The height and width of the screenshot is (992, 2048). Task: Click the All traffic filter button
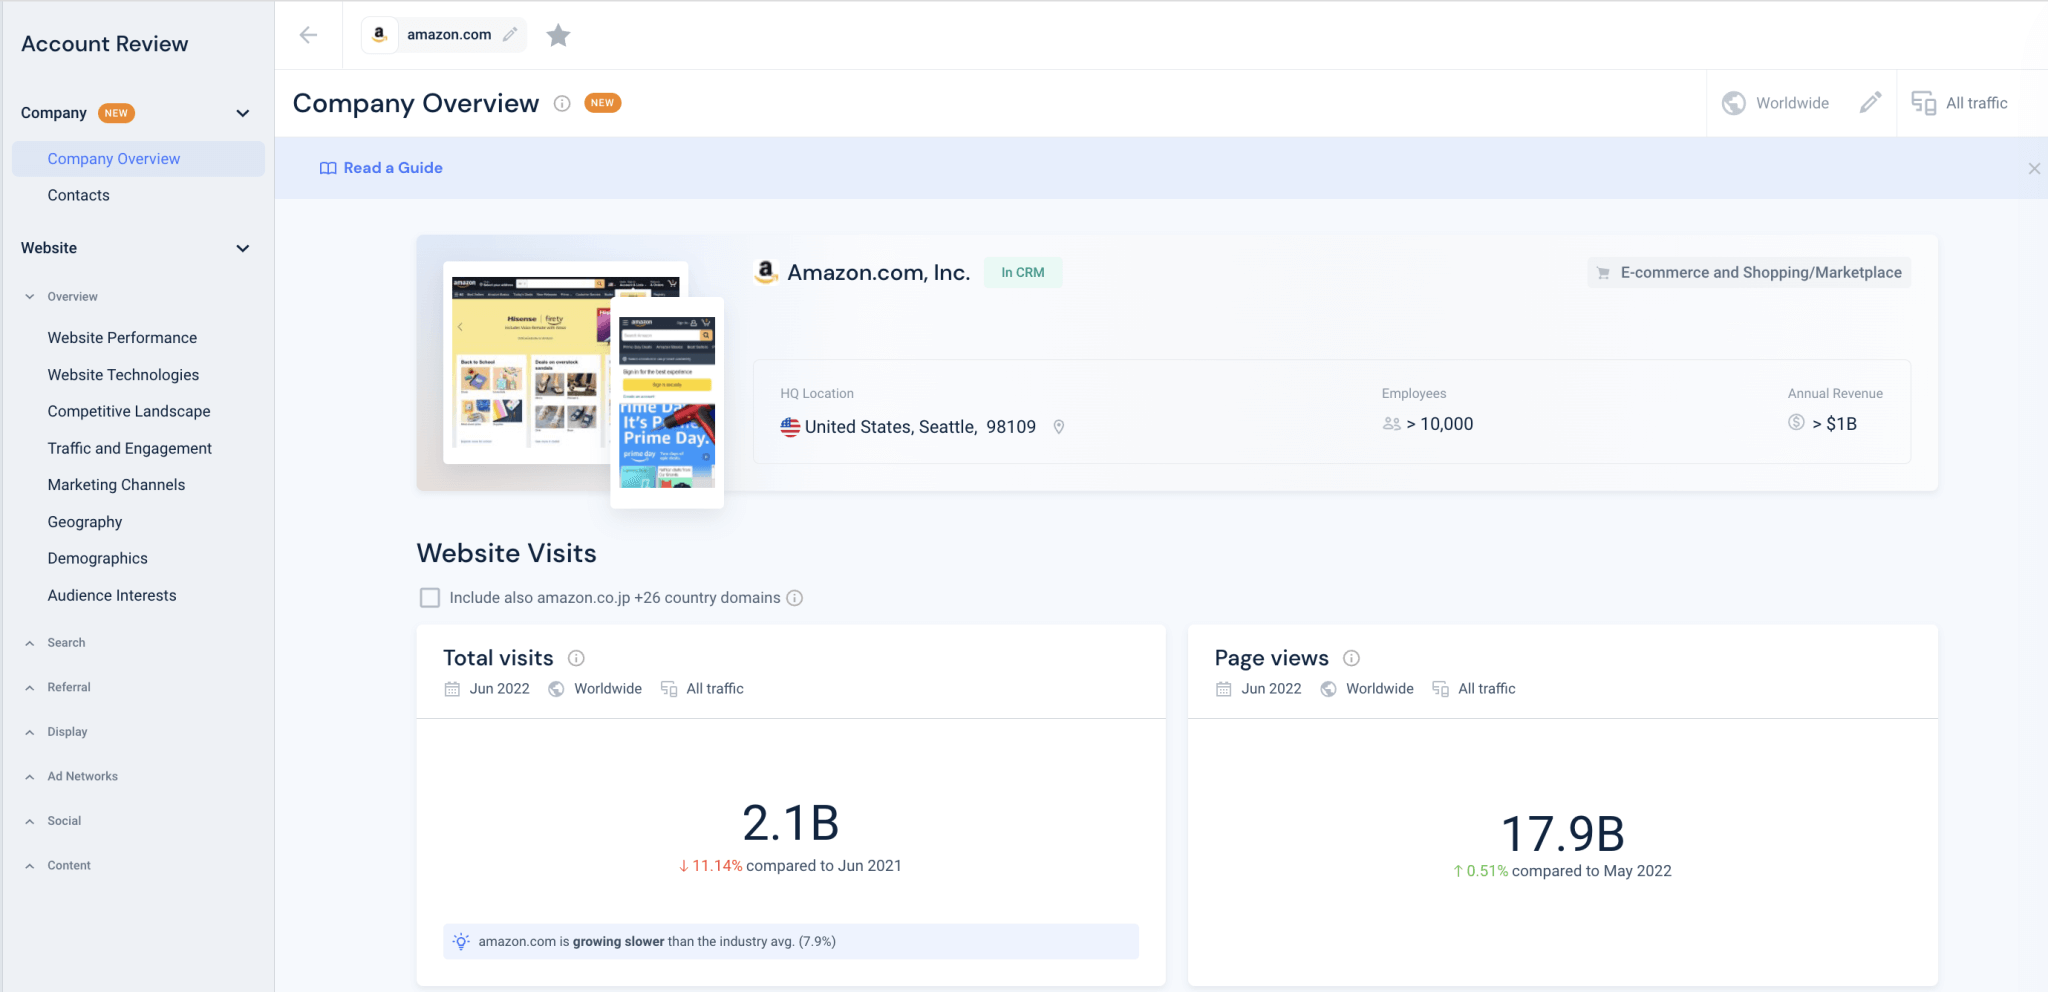[1960, 103]
